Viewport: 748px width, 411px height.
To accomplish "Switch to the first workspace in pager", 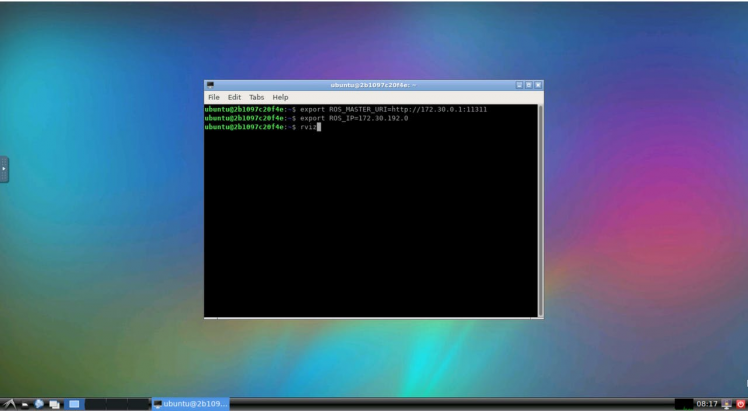I will click(x=74, y=404).
